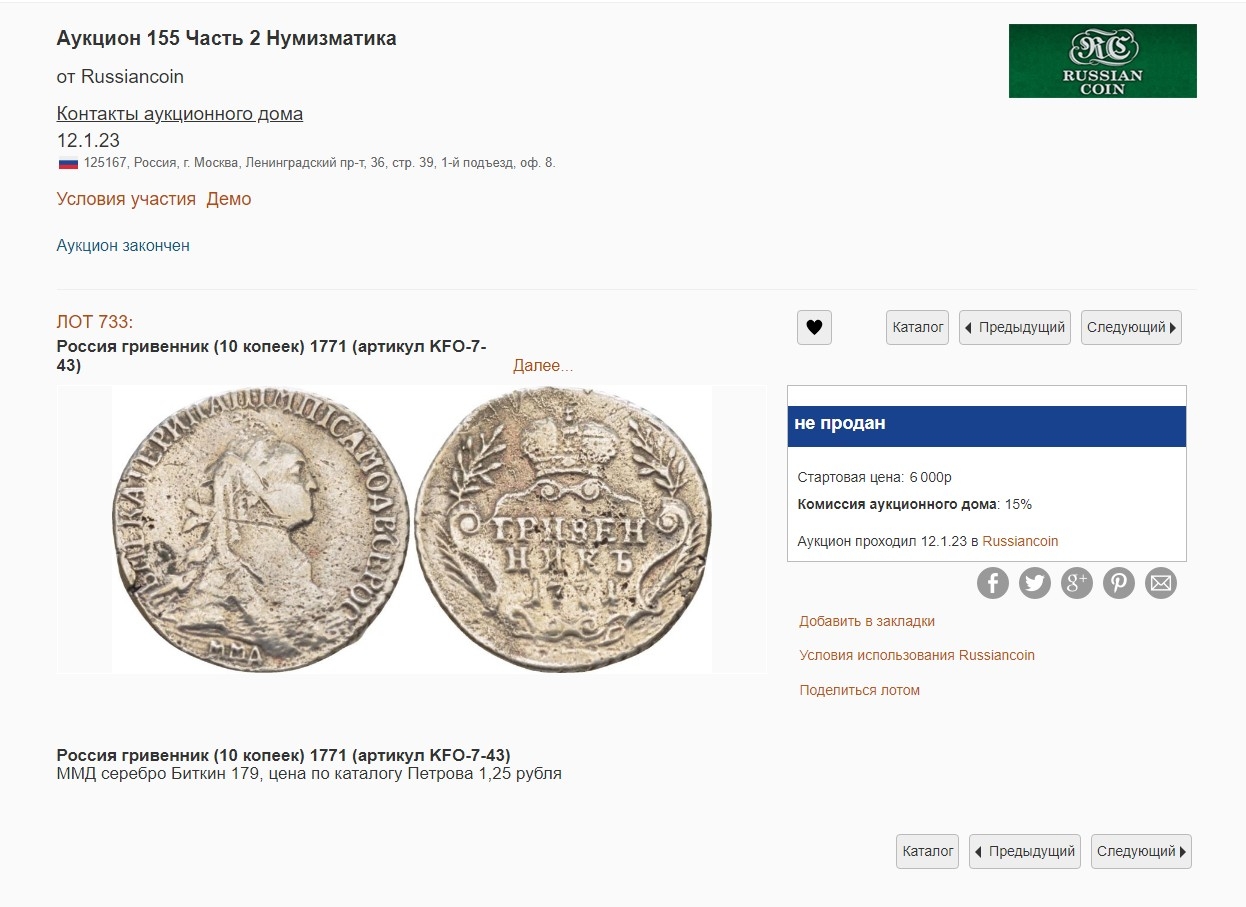Share lot via Twitter icon
Screen dimensions: 1246x907
tap(1034, 583)
